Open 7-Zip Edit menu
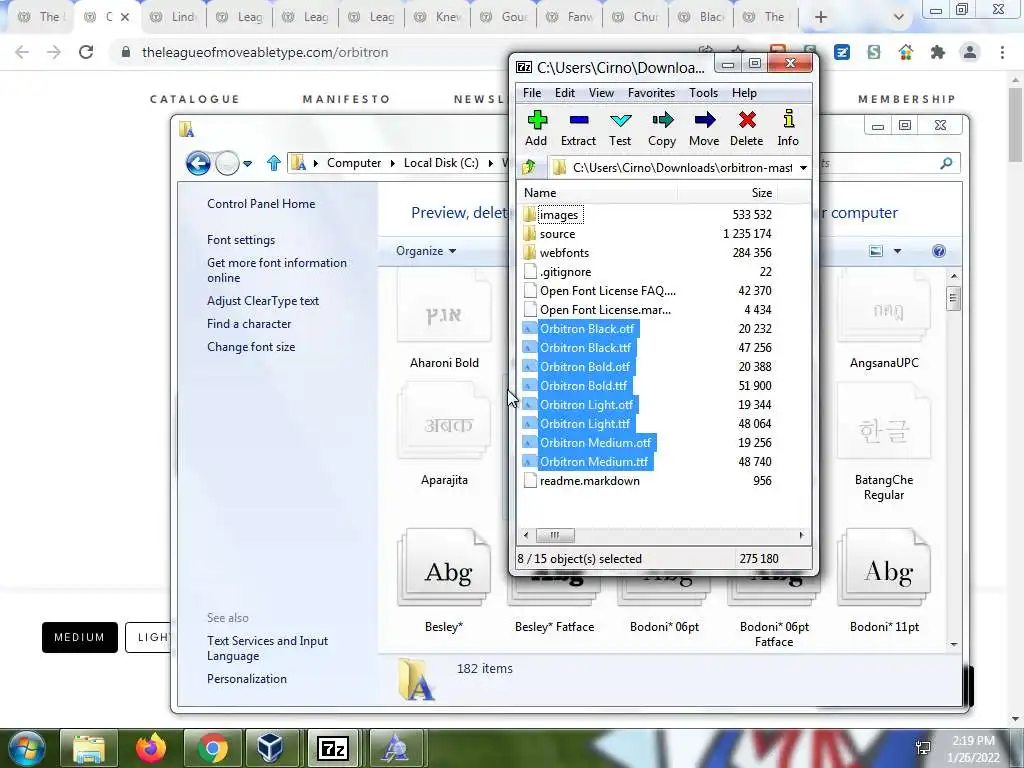The width and height of the screenshot is (1024, 768). click(x=565, y=93)
